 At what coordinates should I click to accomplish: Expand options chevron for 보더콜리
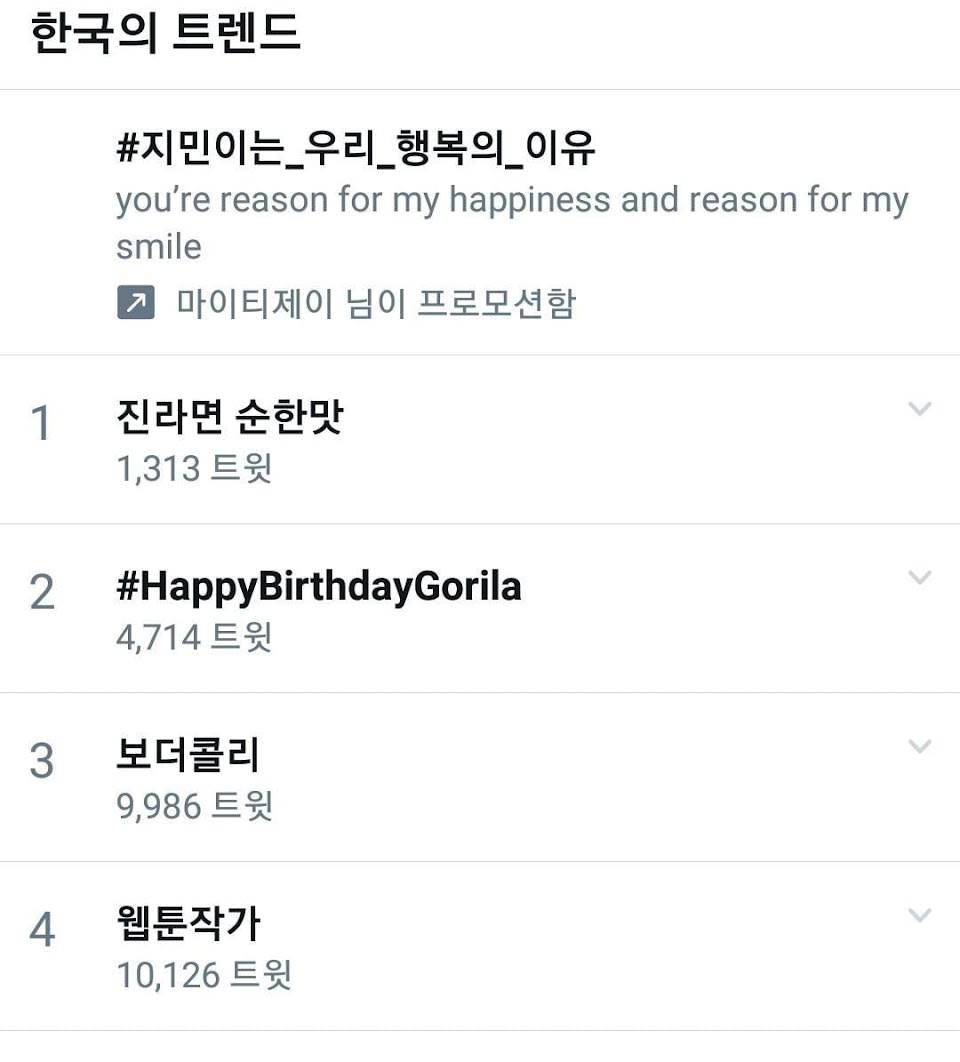point(919,747)
